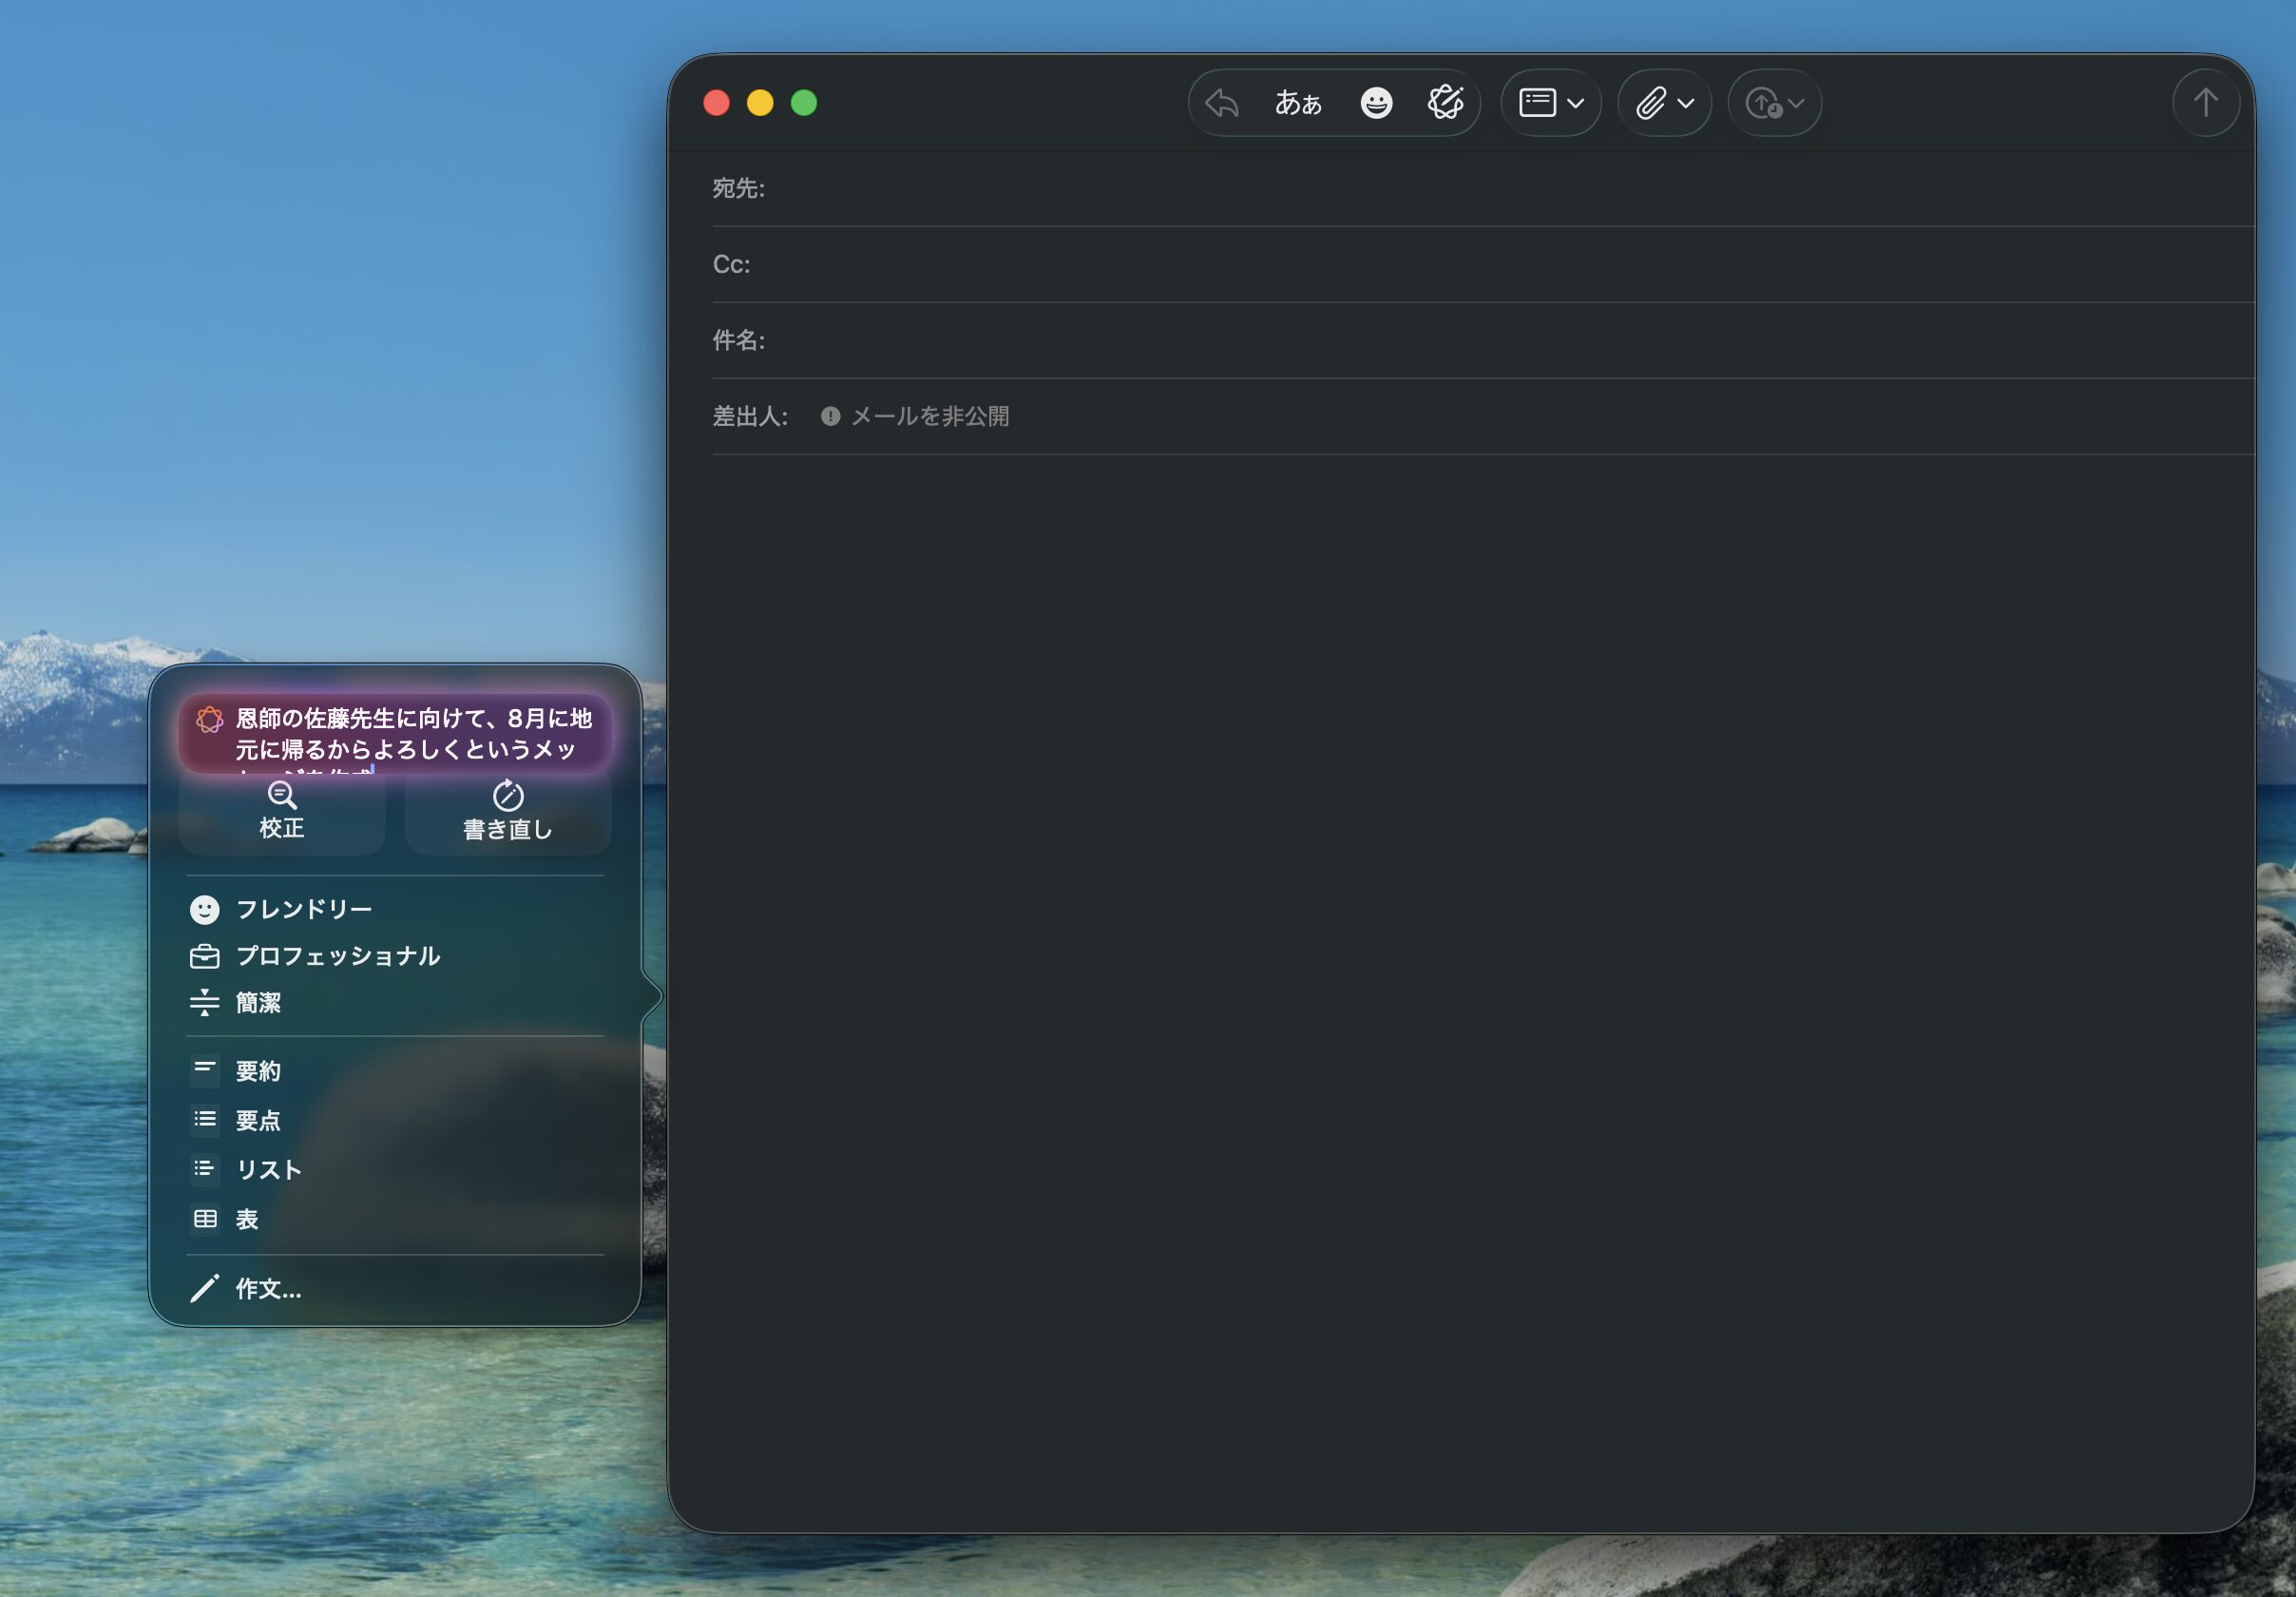Click the bullet icon beside 要点
The width and height of the screenshot is (2296, 1597).
205,1119
